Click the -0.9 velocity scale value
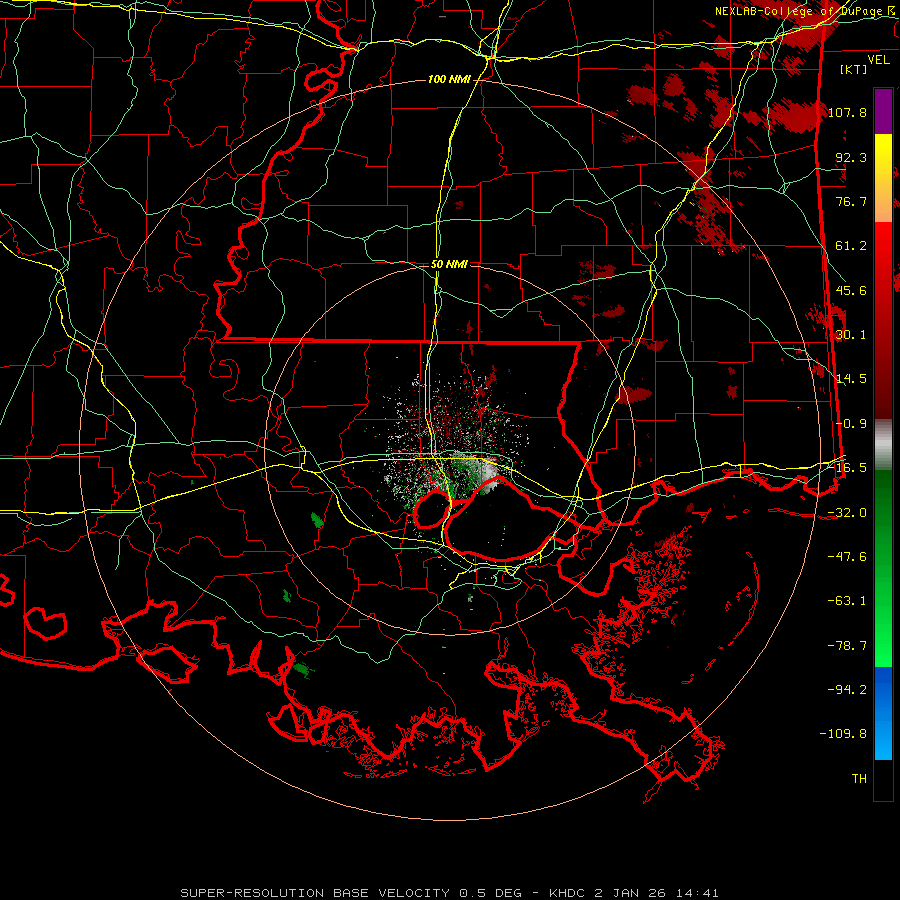The image size is (900, 900). tap(851, 424)
